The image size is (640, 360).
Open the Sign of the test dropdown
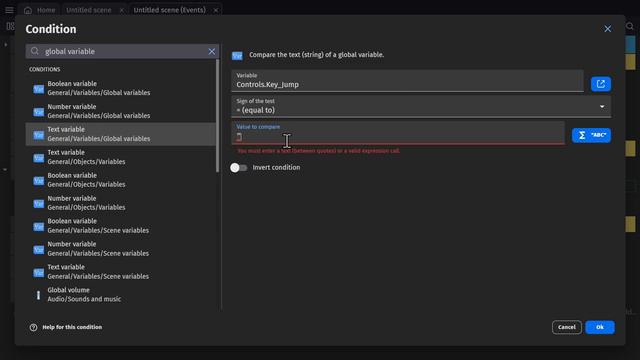[x=421, y=107]
